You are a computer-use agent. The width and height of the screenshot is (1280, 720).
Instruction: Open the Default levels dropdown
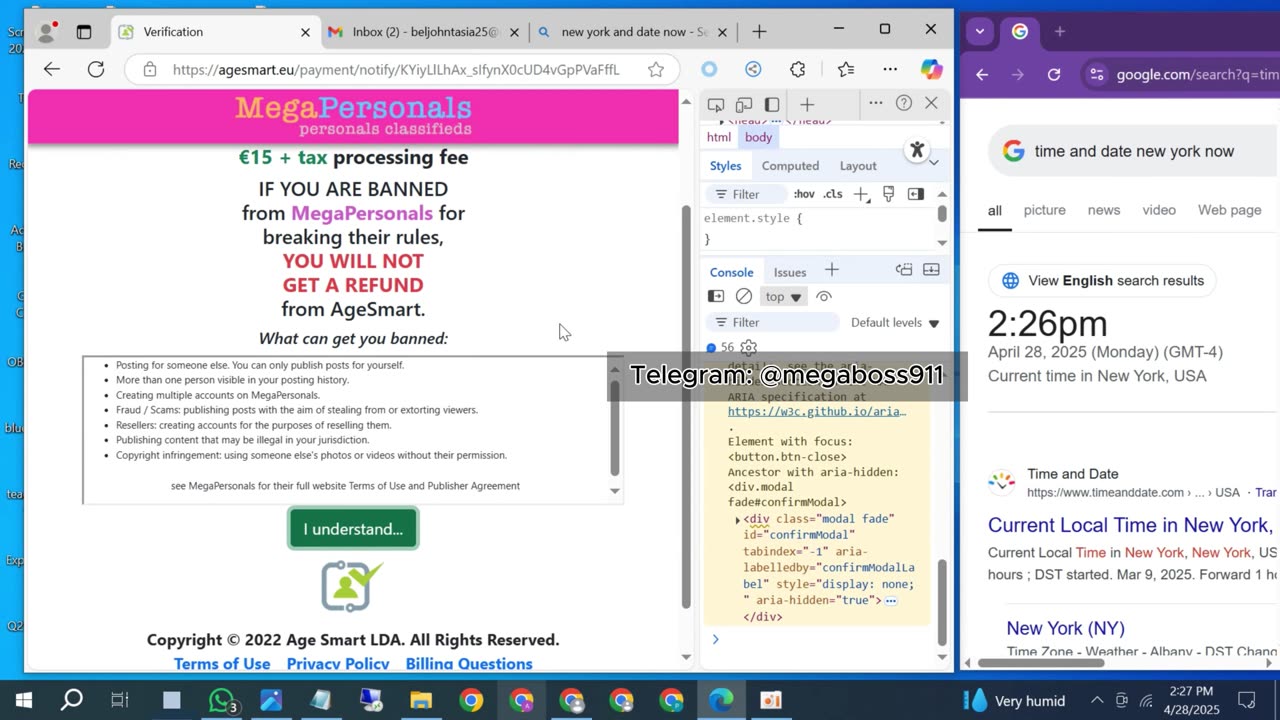895,323
